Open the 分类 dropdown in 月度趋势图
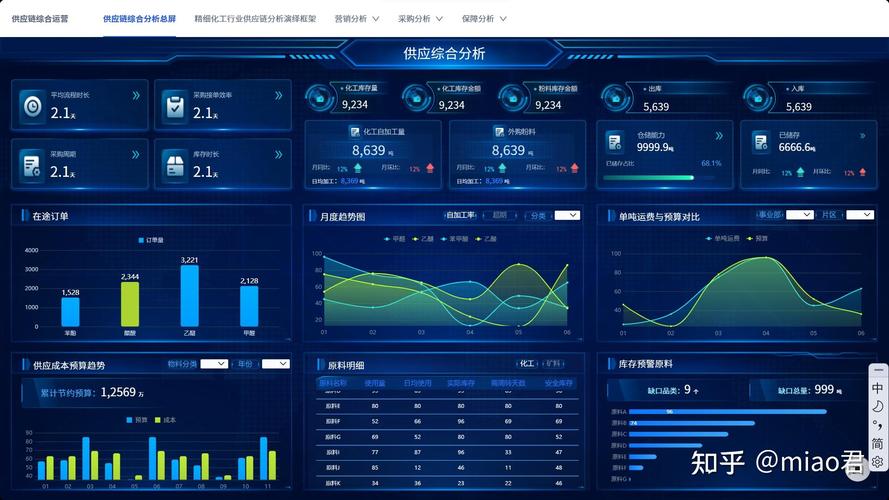The height and width of the screenshot is (500, 889). [567, 215]
